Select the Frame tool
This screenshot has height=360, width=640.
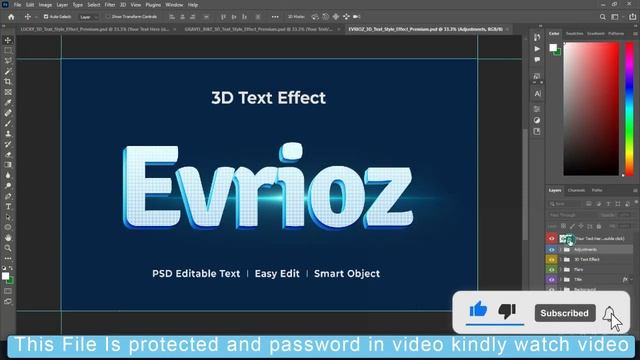[8, 92]
